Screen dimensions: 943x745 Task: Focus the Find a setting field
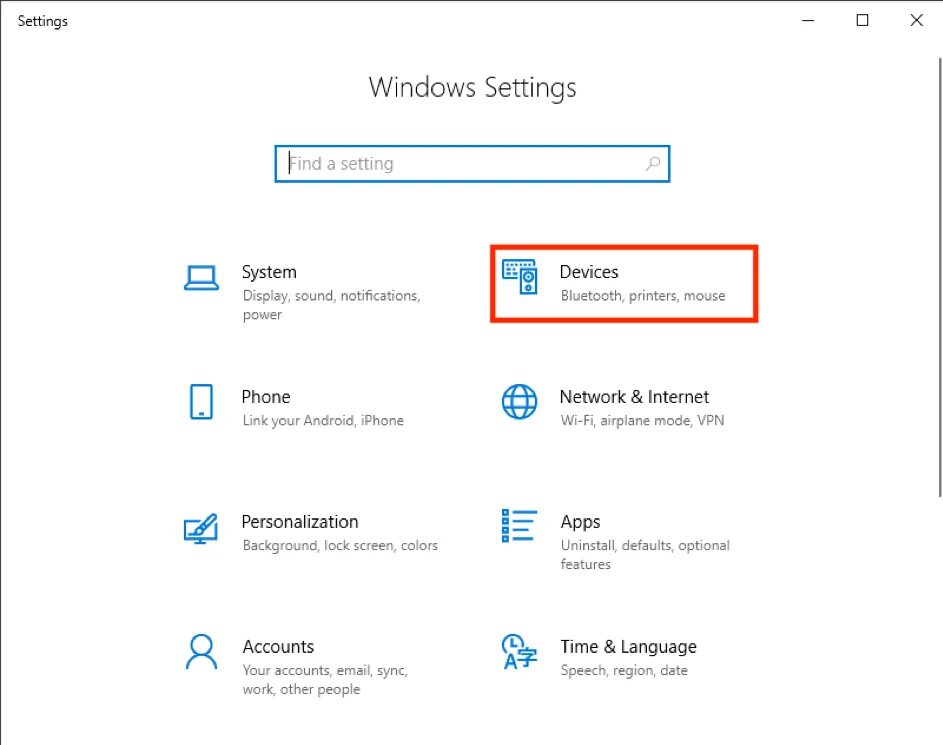click(472, 164)
